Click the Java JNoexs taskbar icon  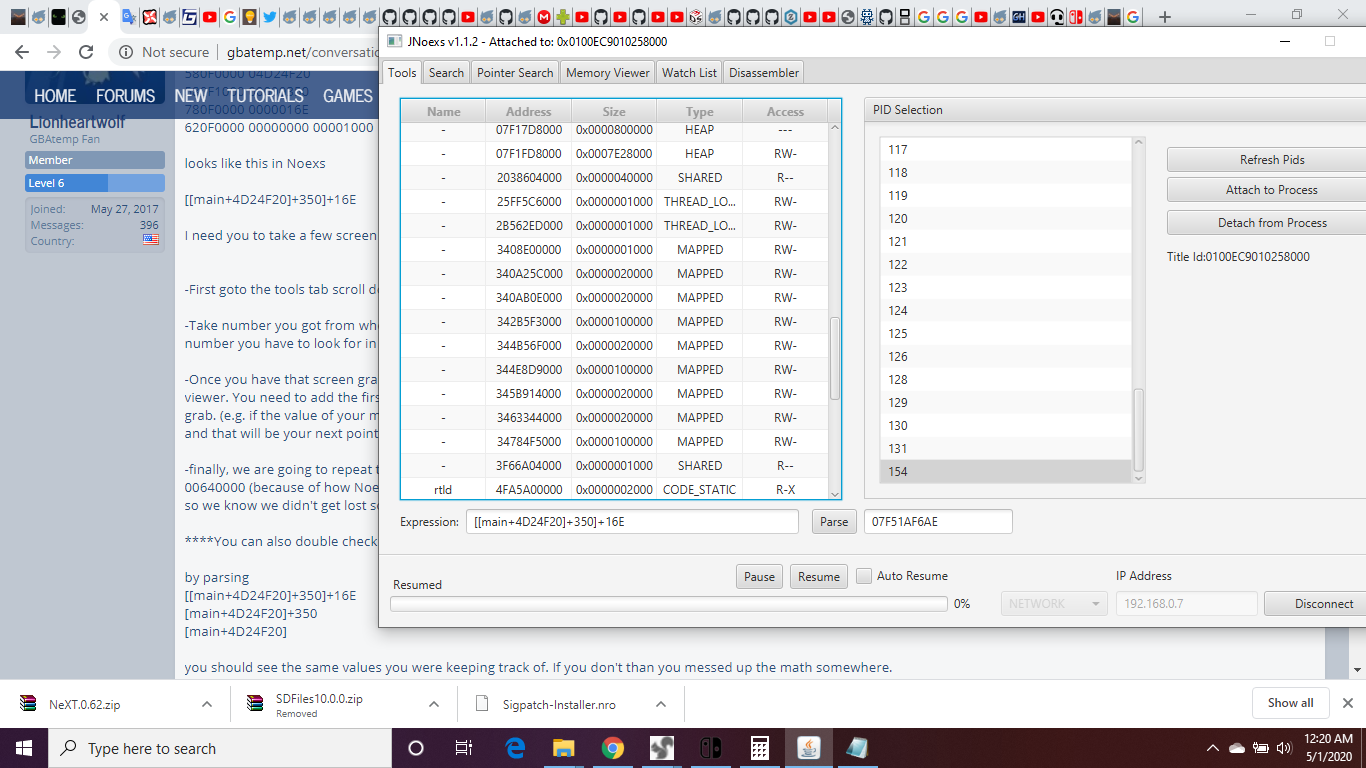pos(809,748)
